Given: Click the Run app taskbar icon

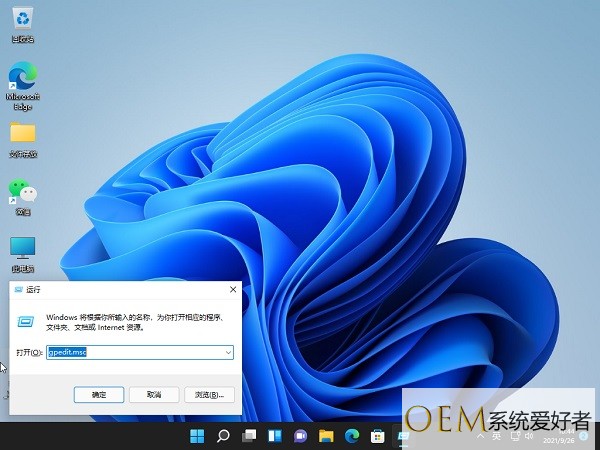Looking at the screenshot, I should pos(403,436).
